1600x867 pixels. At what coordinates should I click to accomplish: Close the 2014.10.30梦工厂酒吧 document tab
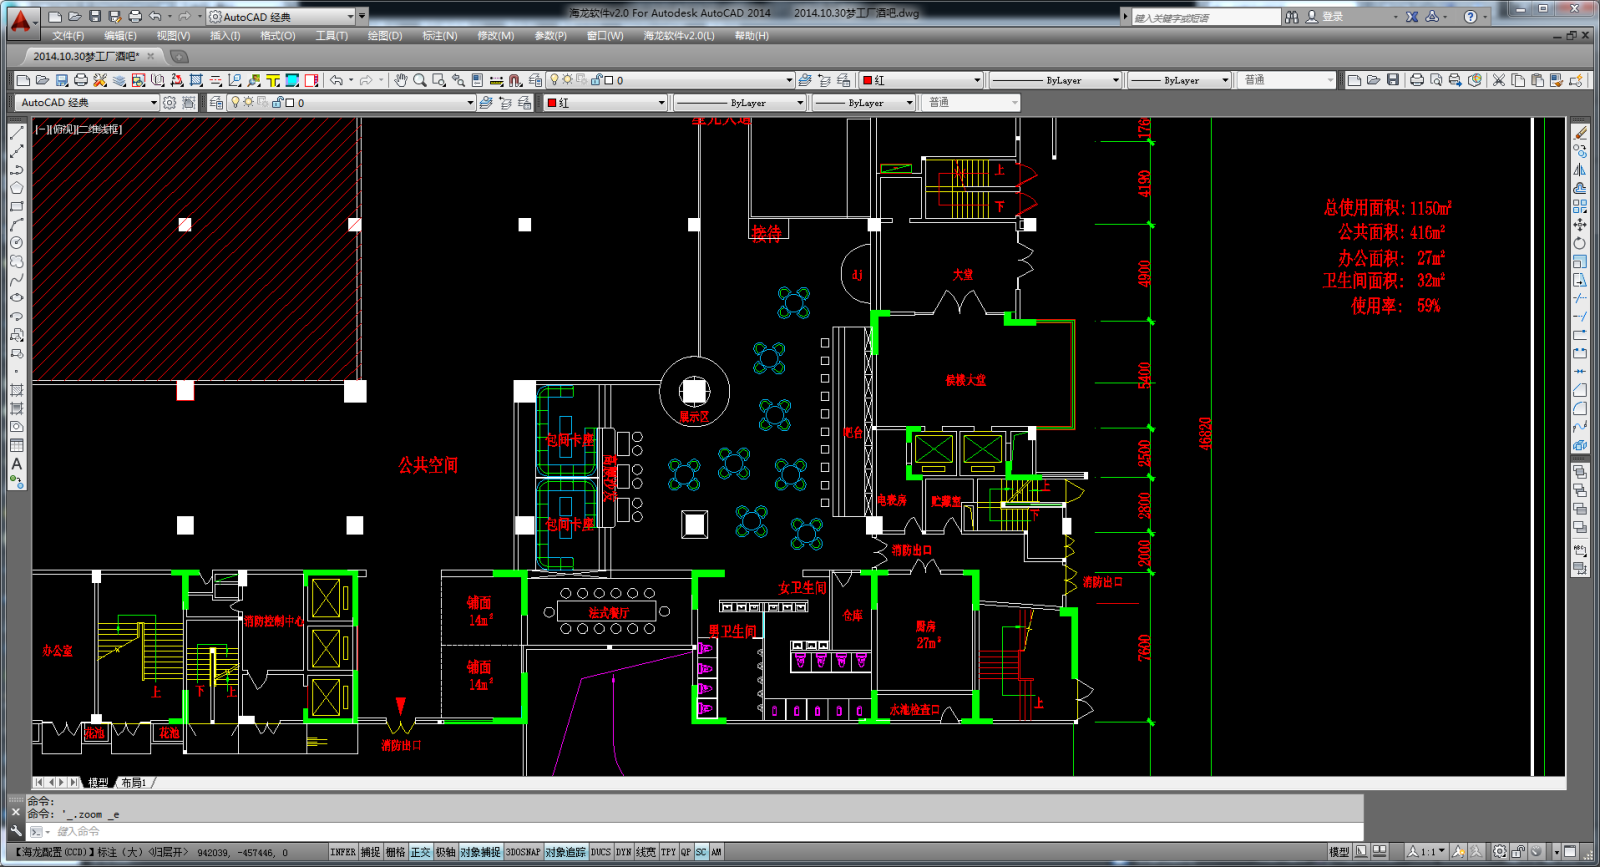[x=151, y=56]
